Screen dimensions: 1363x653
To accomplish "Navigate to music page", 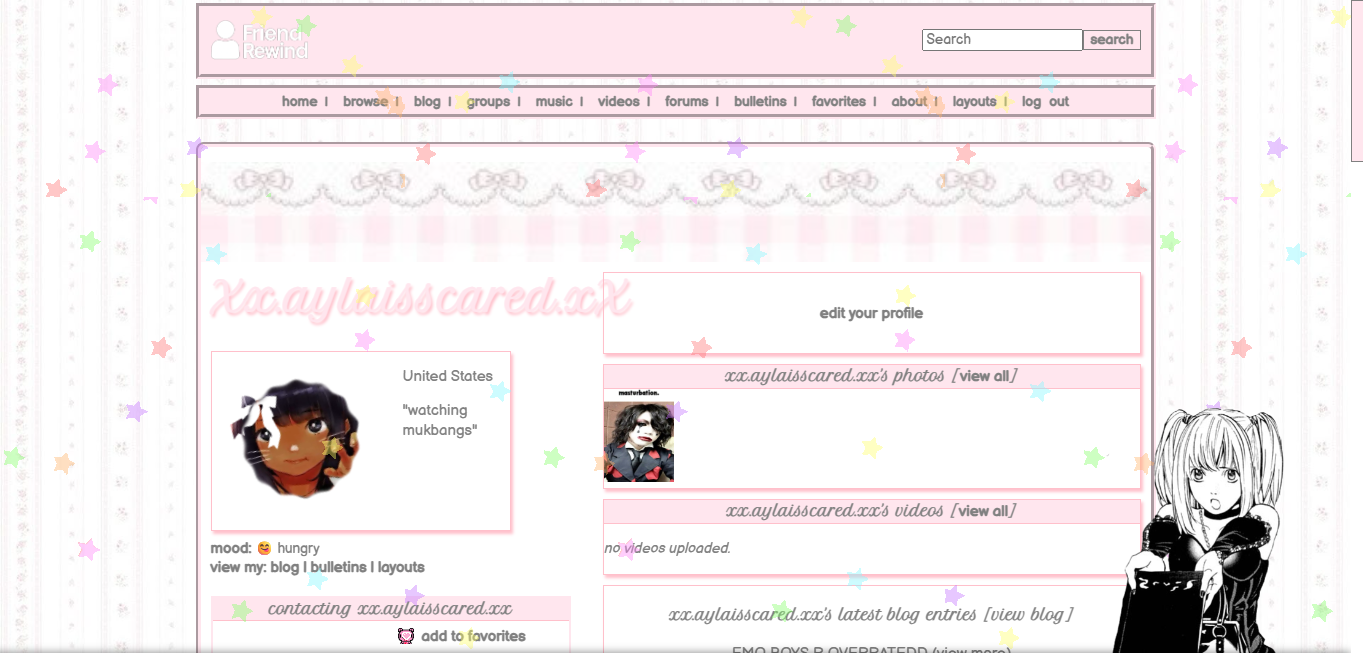I will click(554, 101).
